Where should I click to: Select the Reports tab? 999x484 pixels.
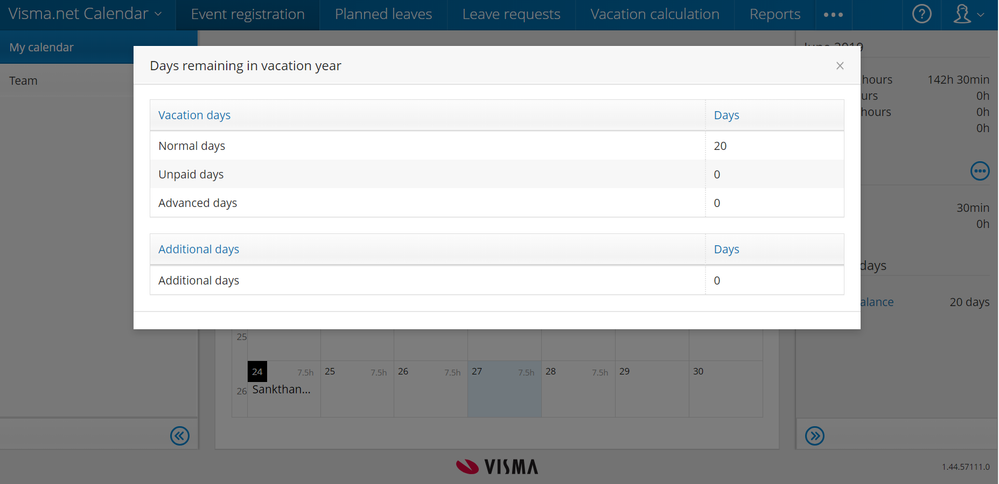tap(775, 14)
